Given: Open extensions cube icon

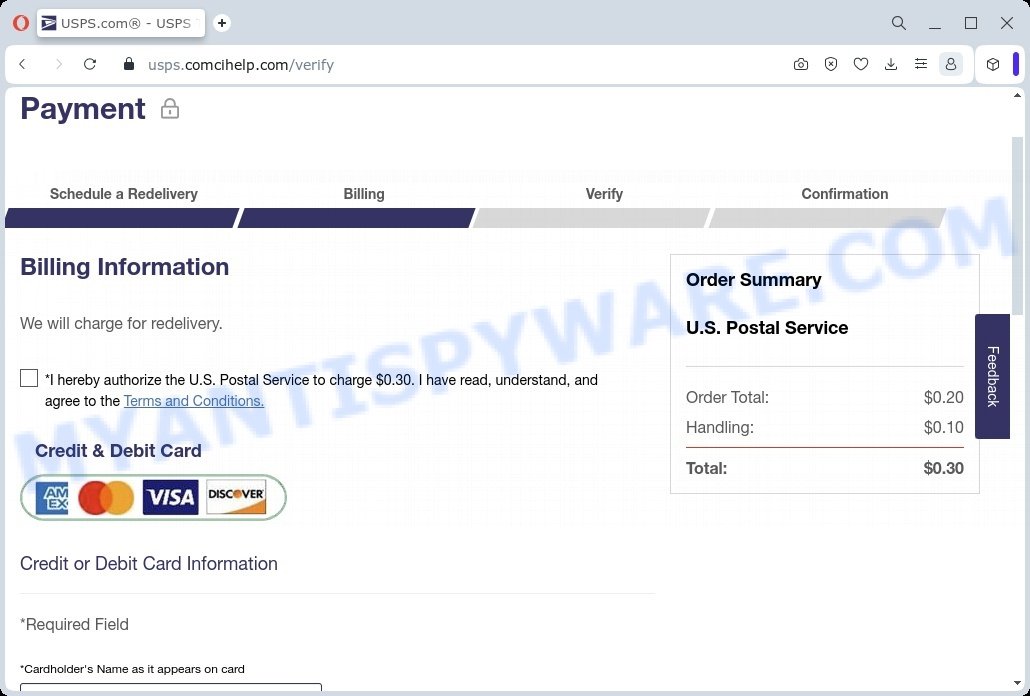Looking at the screenshot, I should (993, 64).
